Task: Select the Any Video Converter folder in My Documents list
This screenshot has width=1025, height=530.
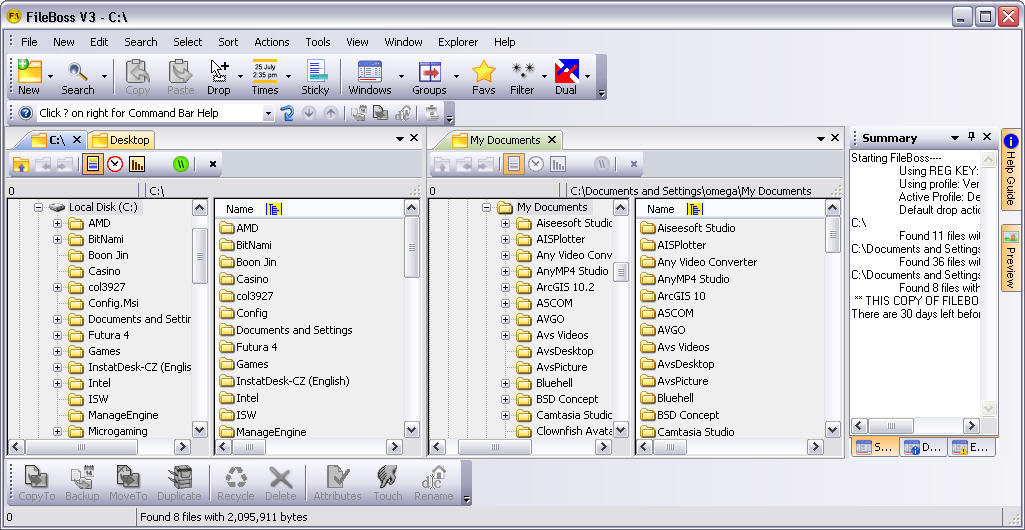Action: 707,262
